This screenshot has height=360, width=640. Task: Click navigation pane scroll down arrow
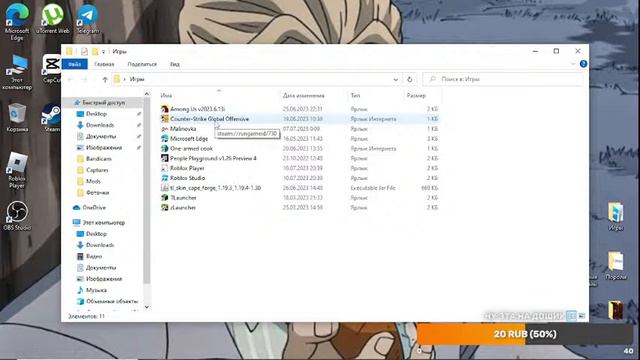click(147, 307)
